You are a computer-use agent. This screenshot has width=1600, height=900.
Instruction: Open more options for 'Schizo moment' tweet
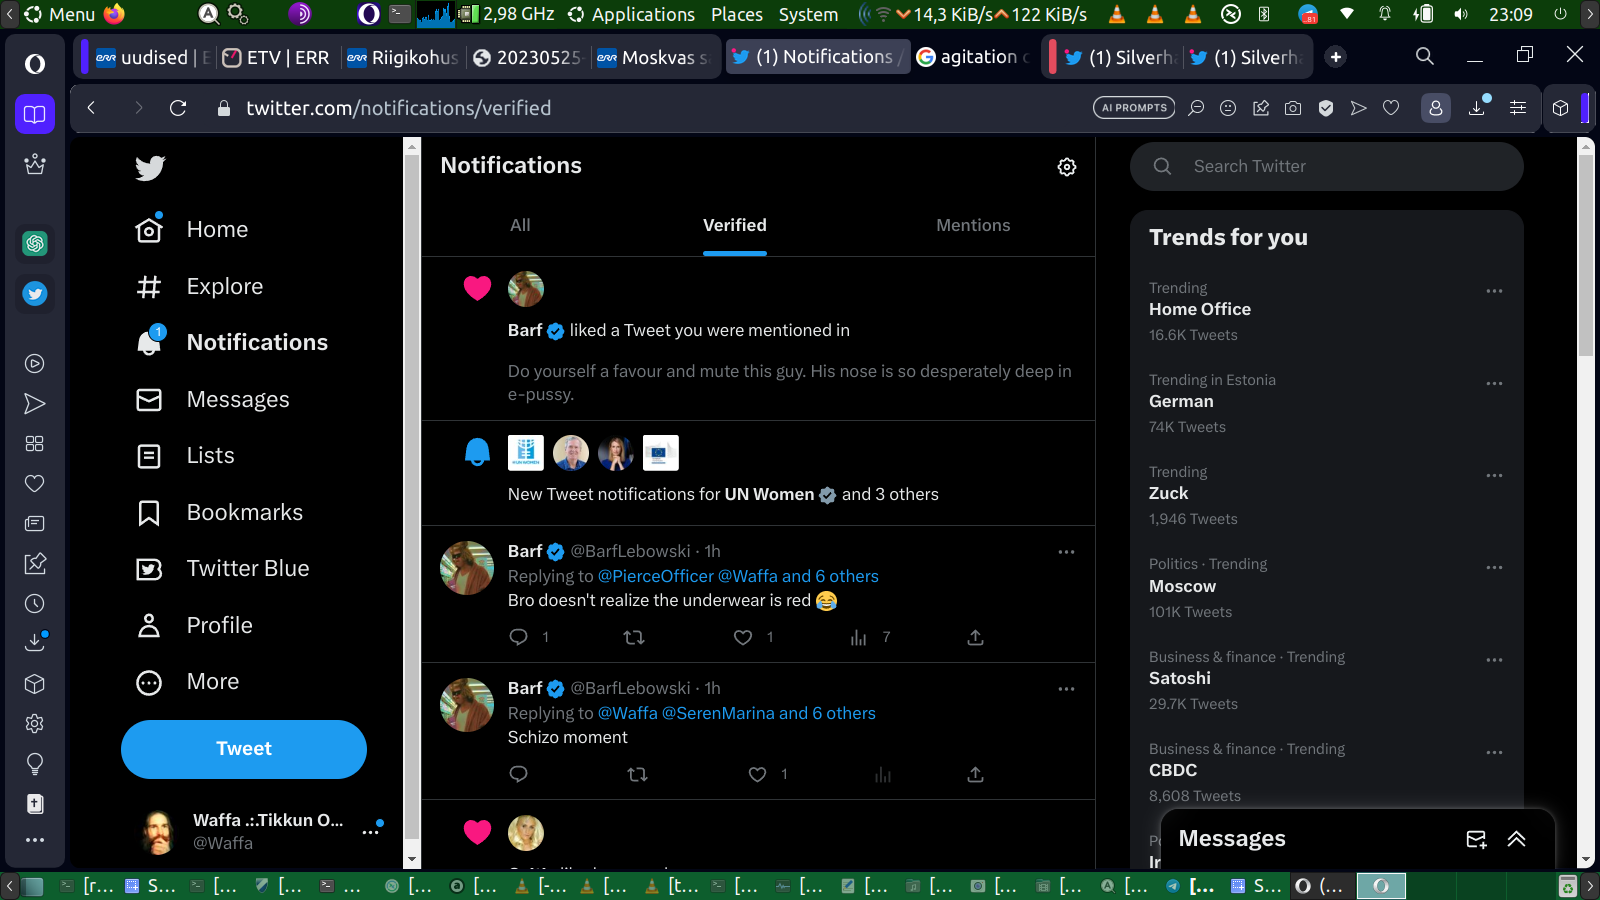click(x=1067, y=689)
